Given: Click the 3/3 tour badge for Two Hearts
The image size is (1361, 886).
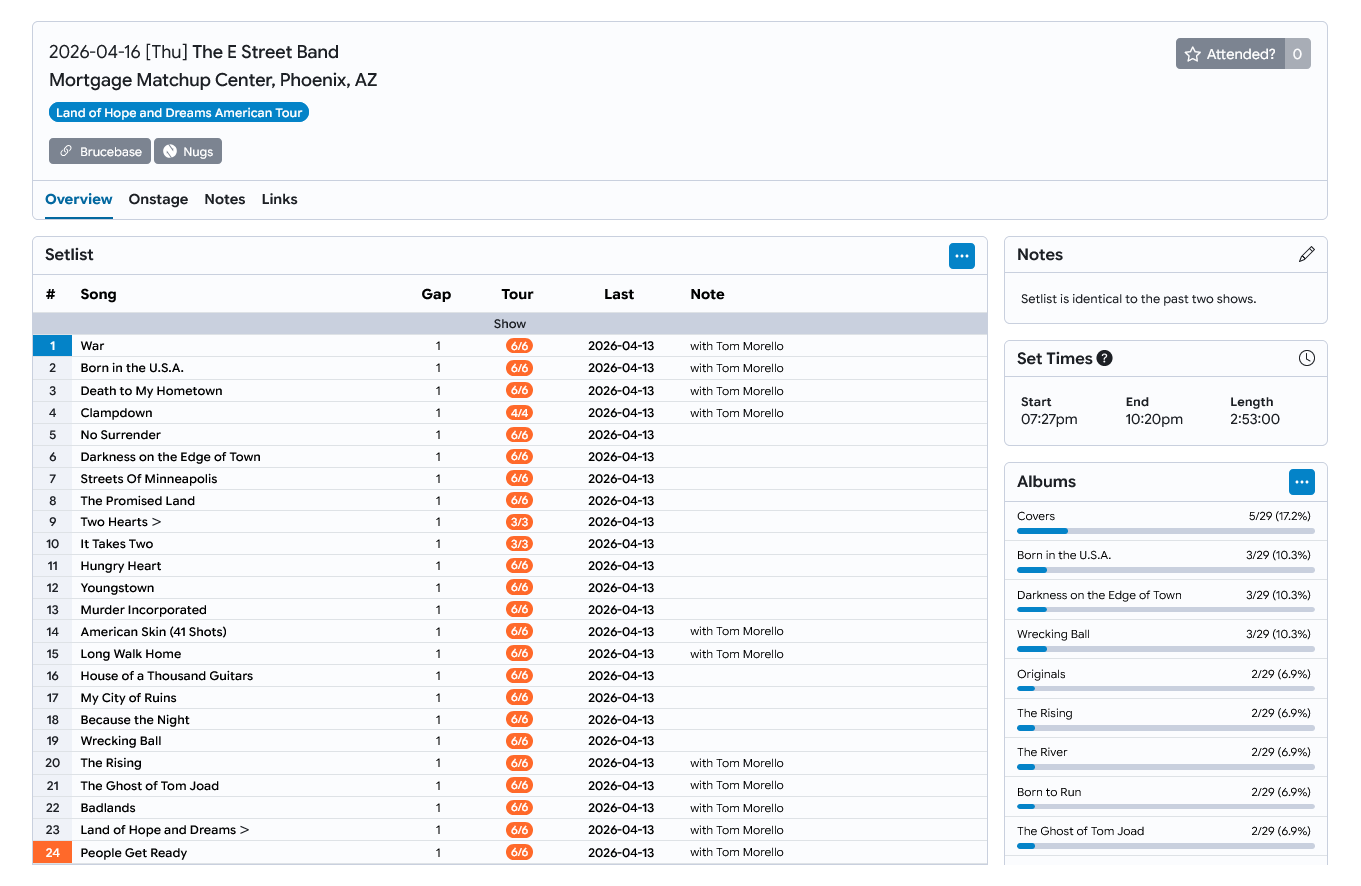Looking at the screenshot, I should pyautogui.click(x=518, y=522).
